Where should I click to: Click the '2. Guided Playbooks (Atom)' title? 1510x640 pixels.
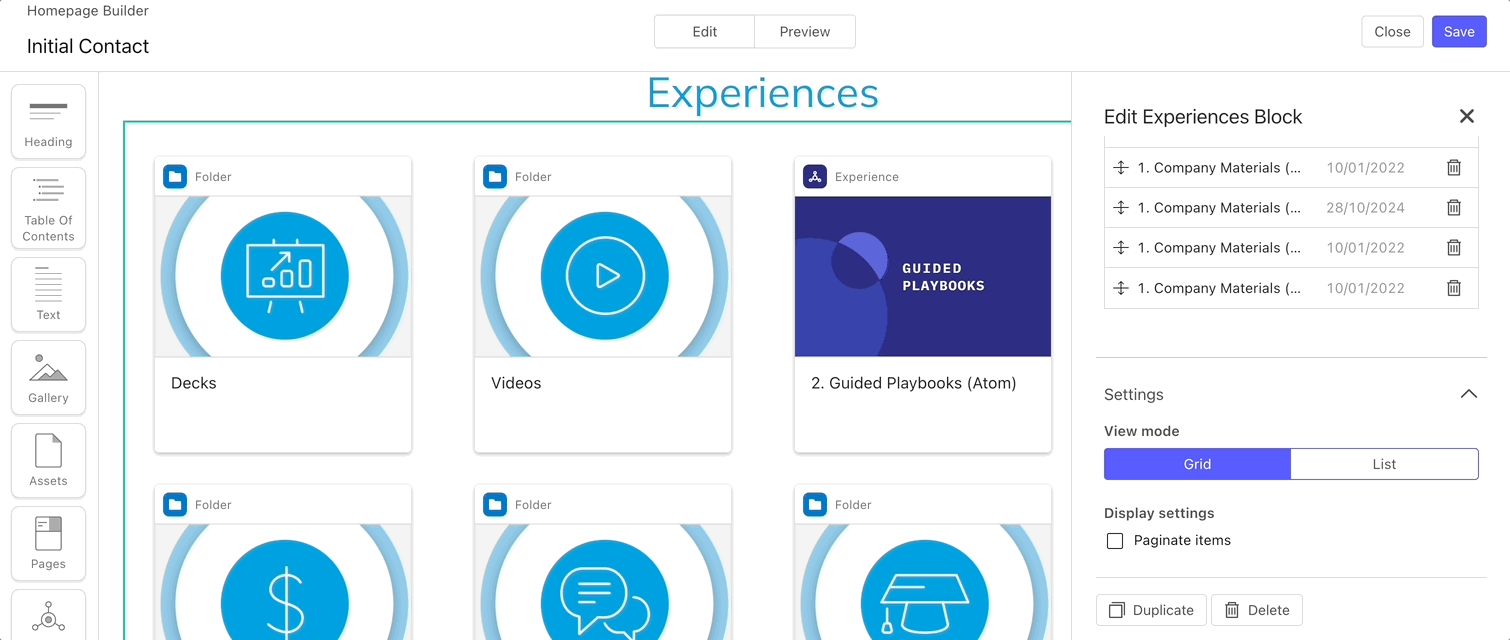pos(914,383)
